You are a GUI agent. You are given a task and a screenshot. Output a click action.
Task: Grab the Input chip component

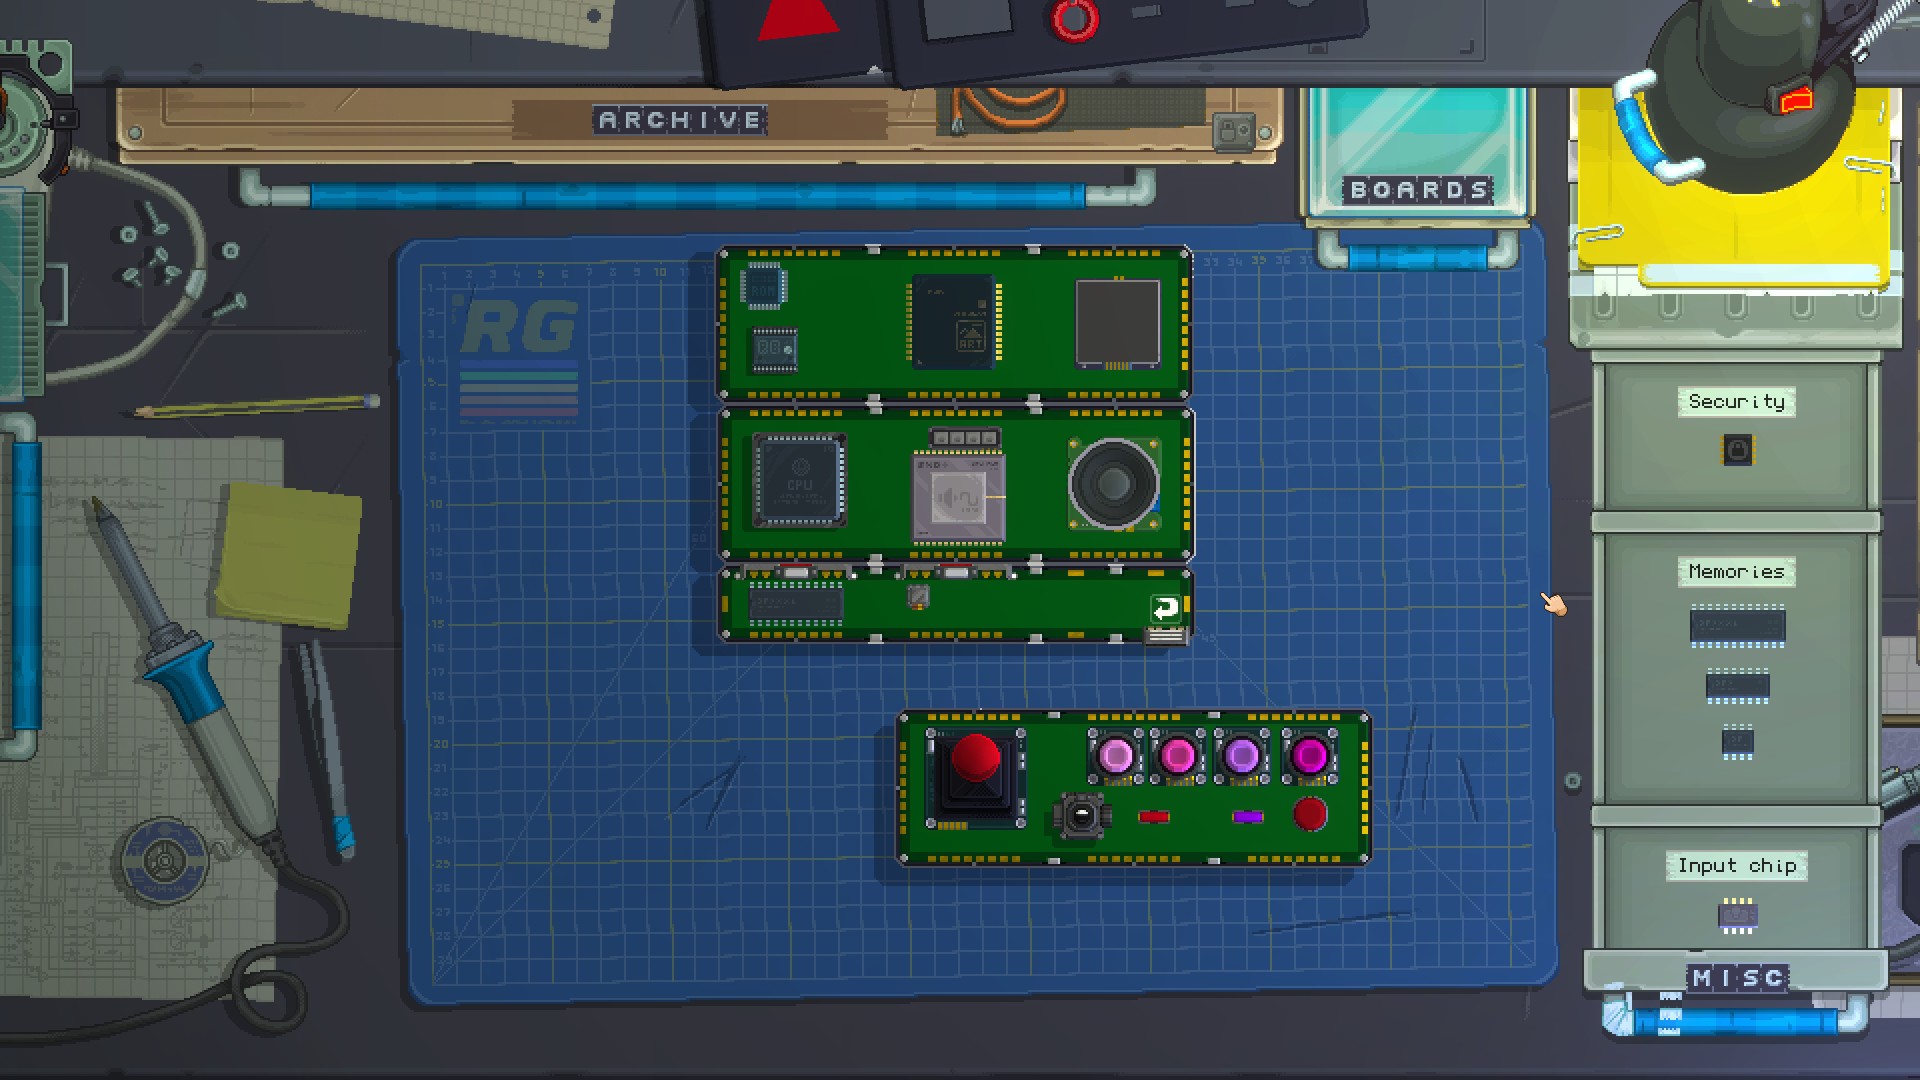(1737, 915)
